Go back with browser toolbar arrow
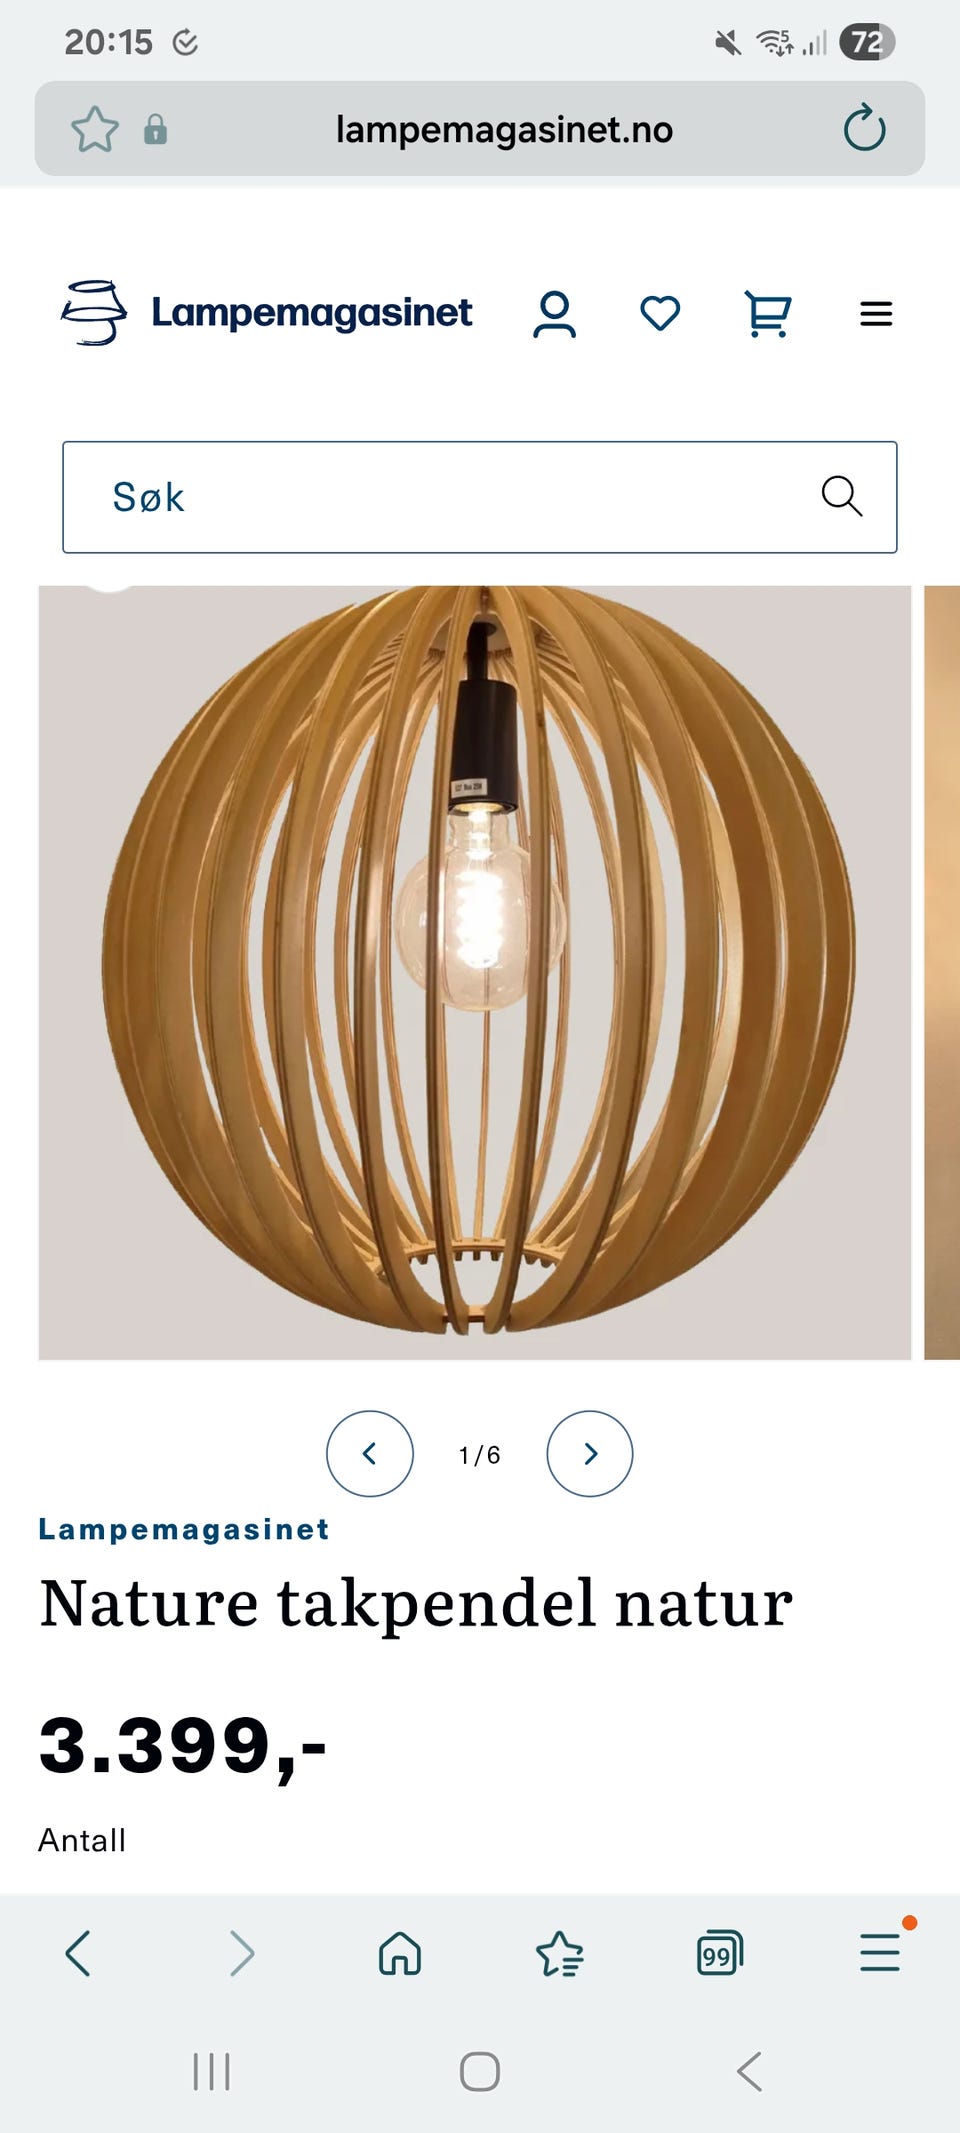Viewport: 960px width, 2133px height. pyautogui.click(x=78, y=1953)
